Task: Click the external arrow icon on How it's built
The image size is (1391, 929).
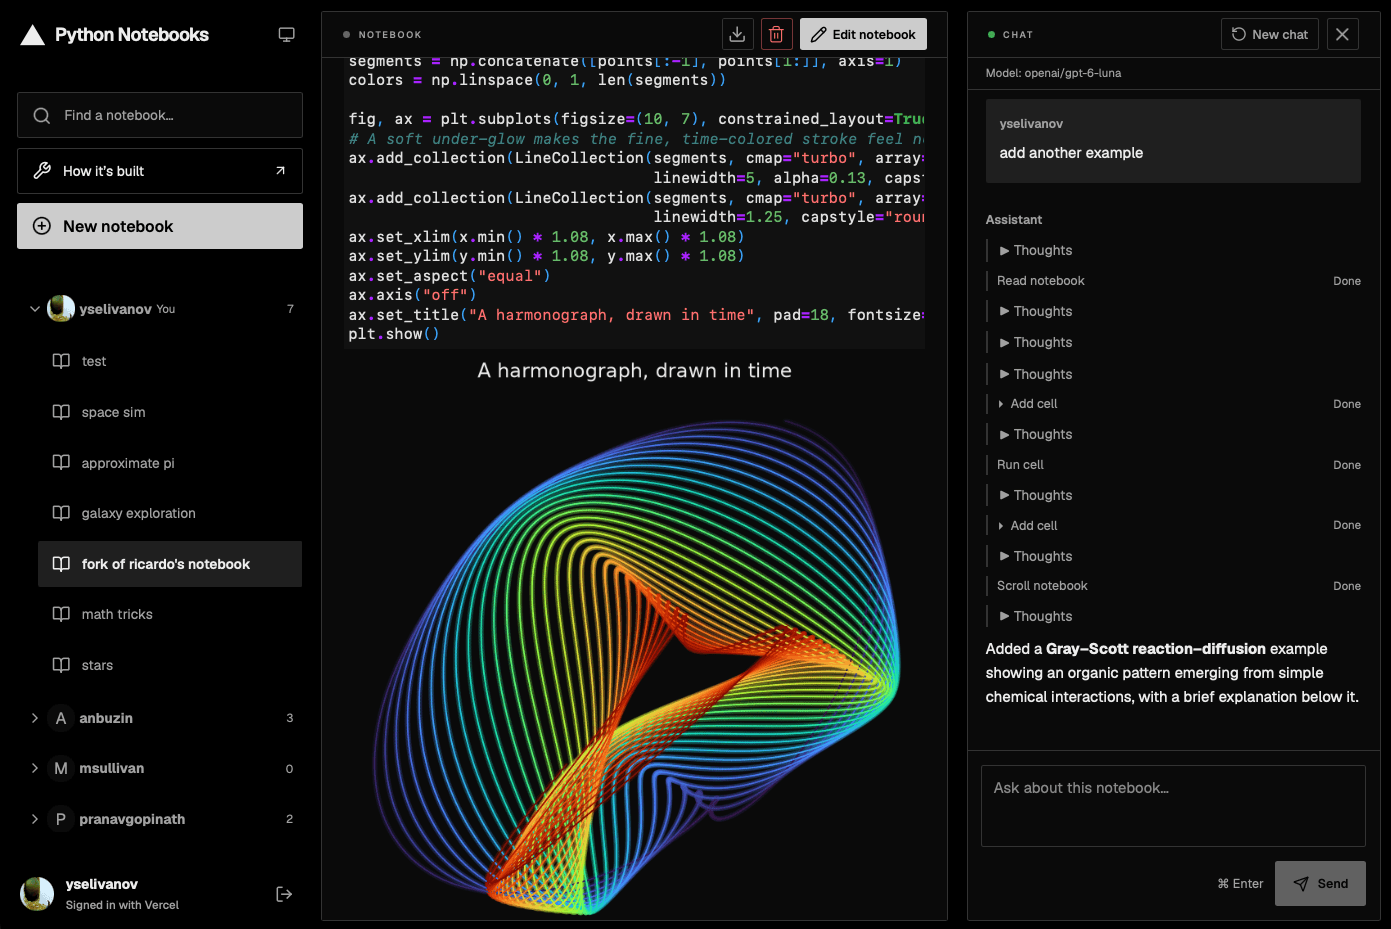Action: (281, 171)
